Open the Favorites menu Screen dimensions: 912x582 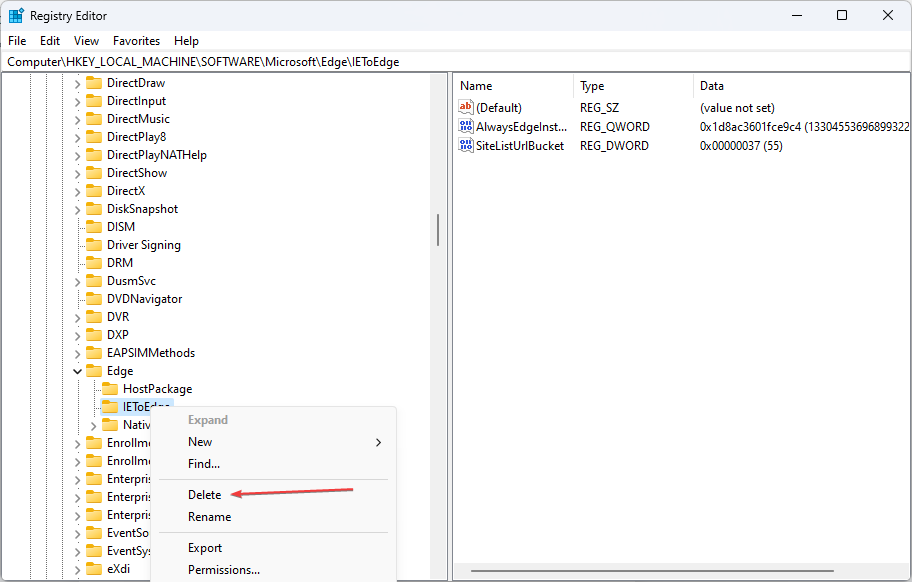pyautogui.click(x=136, y=41)
